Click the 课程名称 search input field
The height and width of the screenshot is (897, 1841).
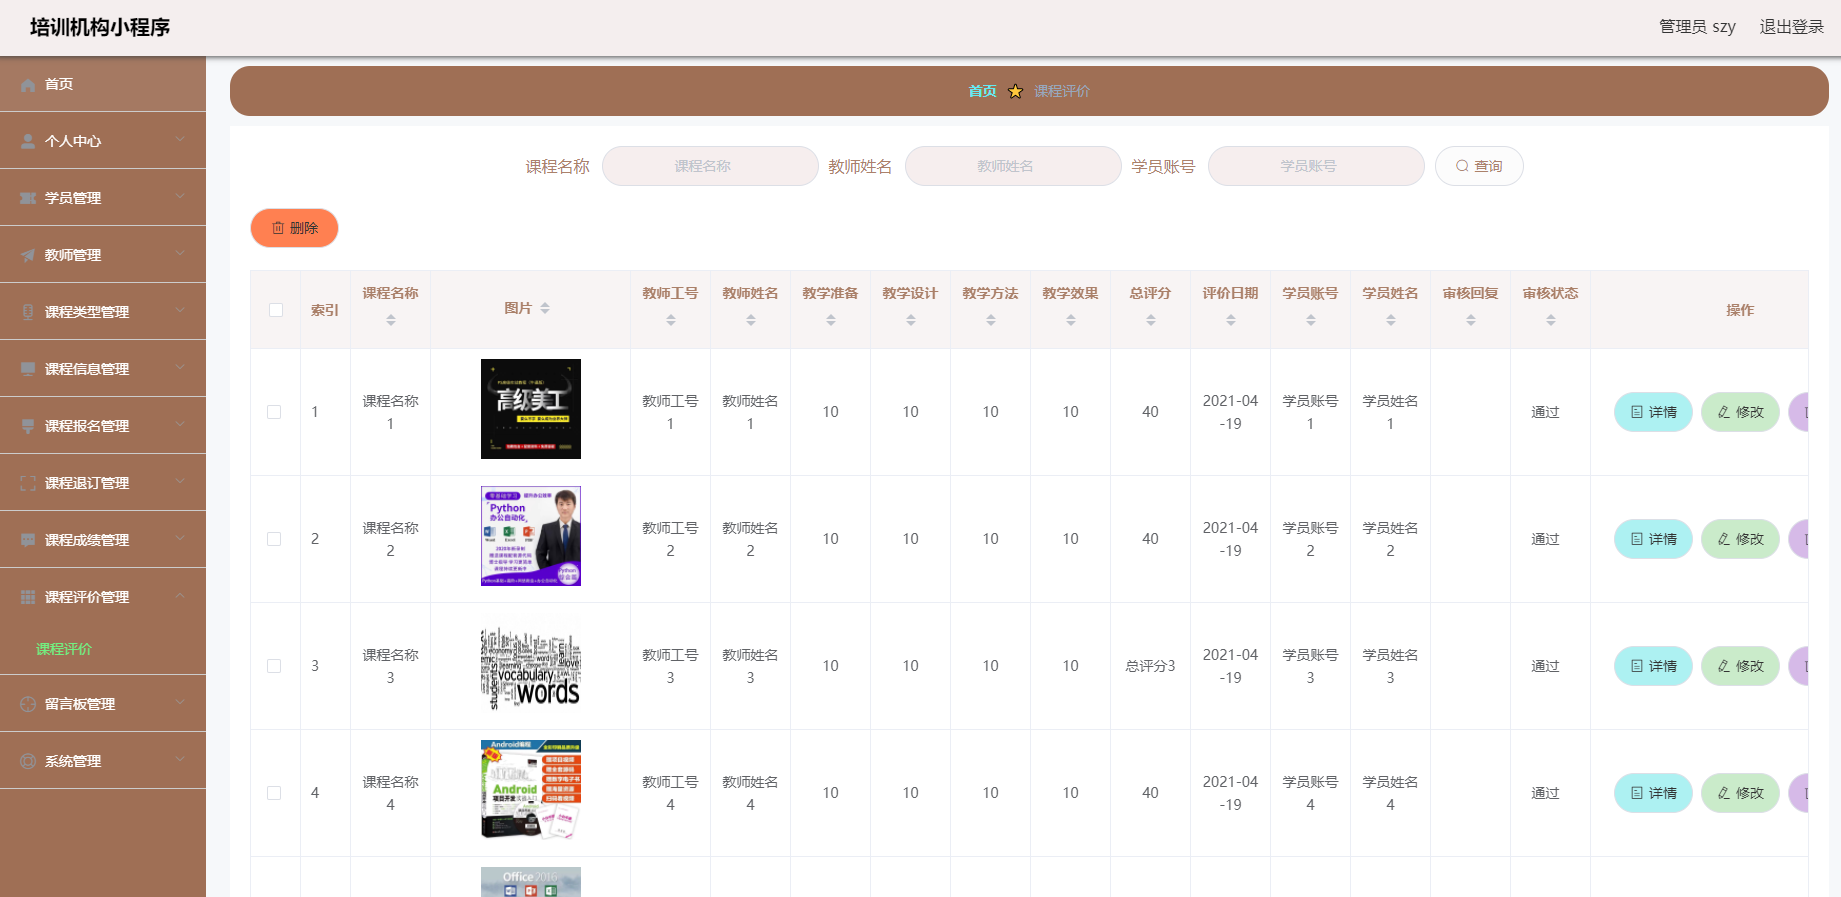point(710,166)
